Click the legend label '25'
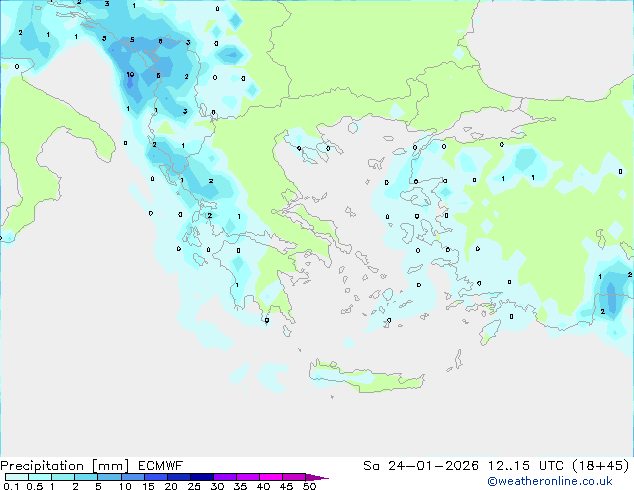This screenshot has height=490, width=634. [x=194, y=486]
